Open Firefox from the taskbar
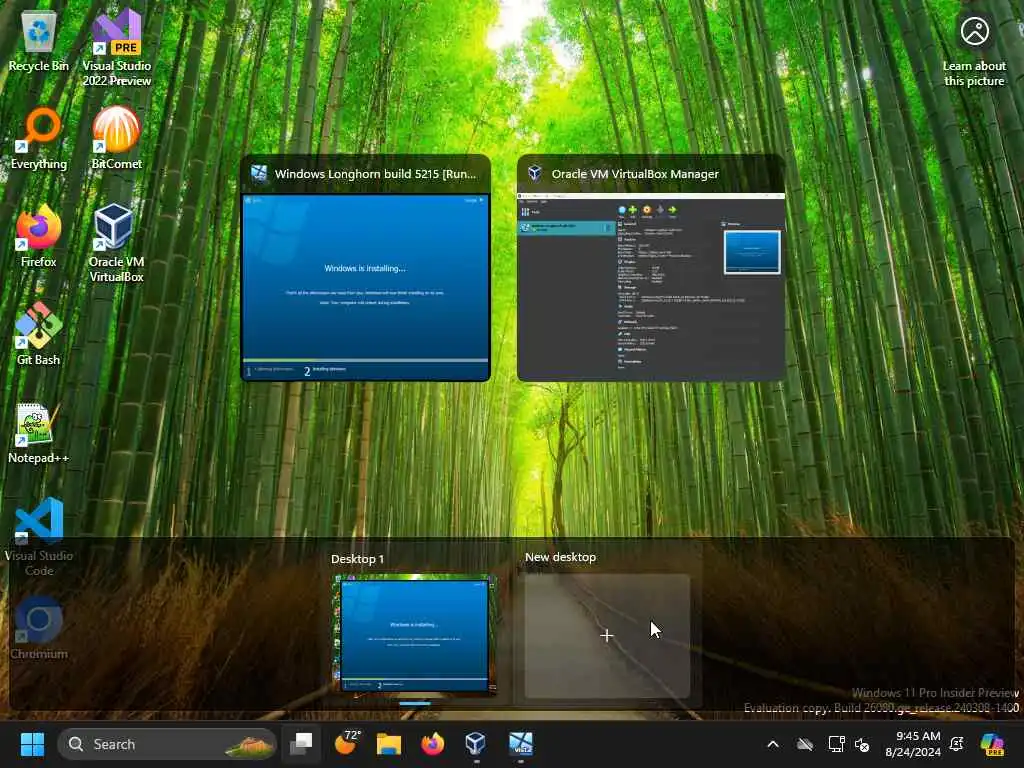 [432, 744]
